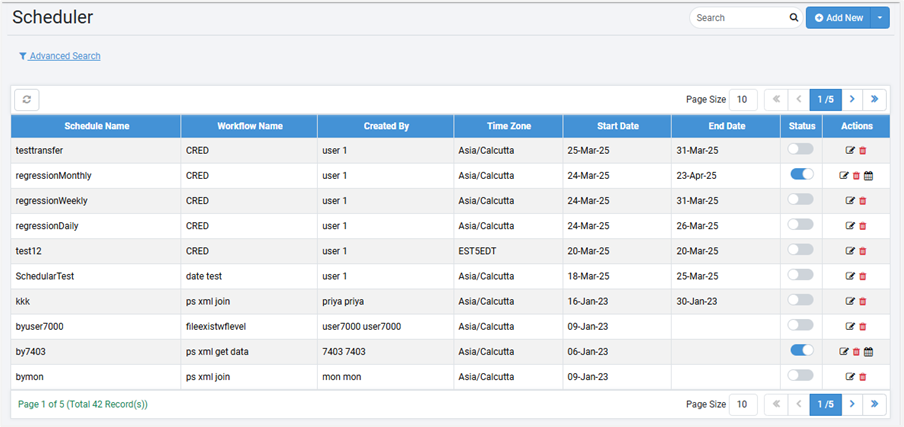
Task: Open the Add New dropdown arrow
Action: point(880,18)
